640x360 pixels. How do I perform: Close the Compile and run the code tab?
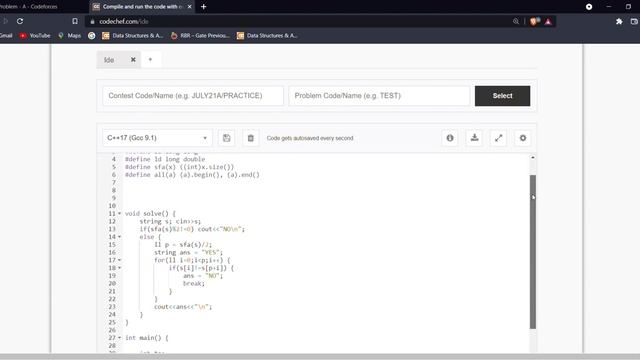point(189,7)
